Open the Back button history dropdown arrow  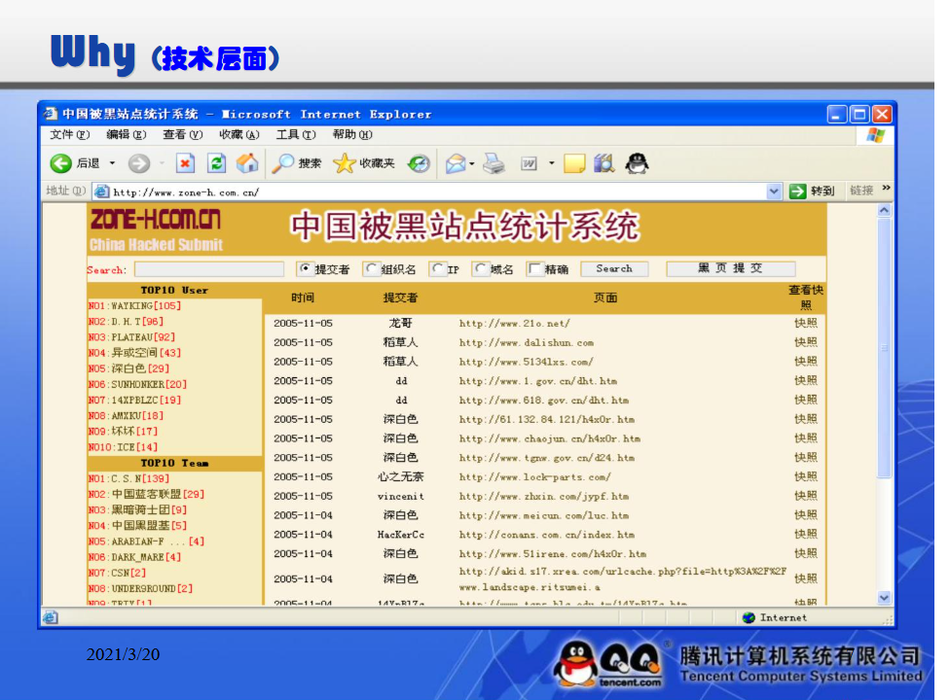pyautogui.click(x=112, y=164)
